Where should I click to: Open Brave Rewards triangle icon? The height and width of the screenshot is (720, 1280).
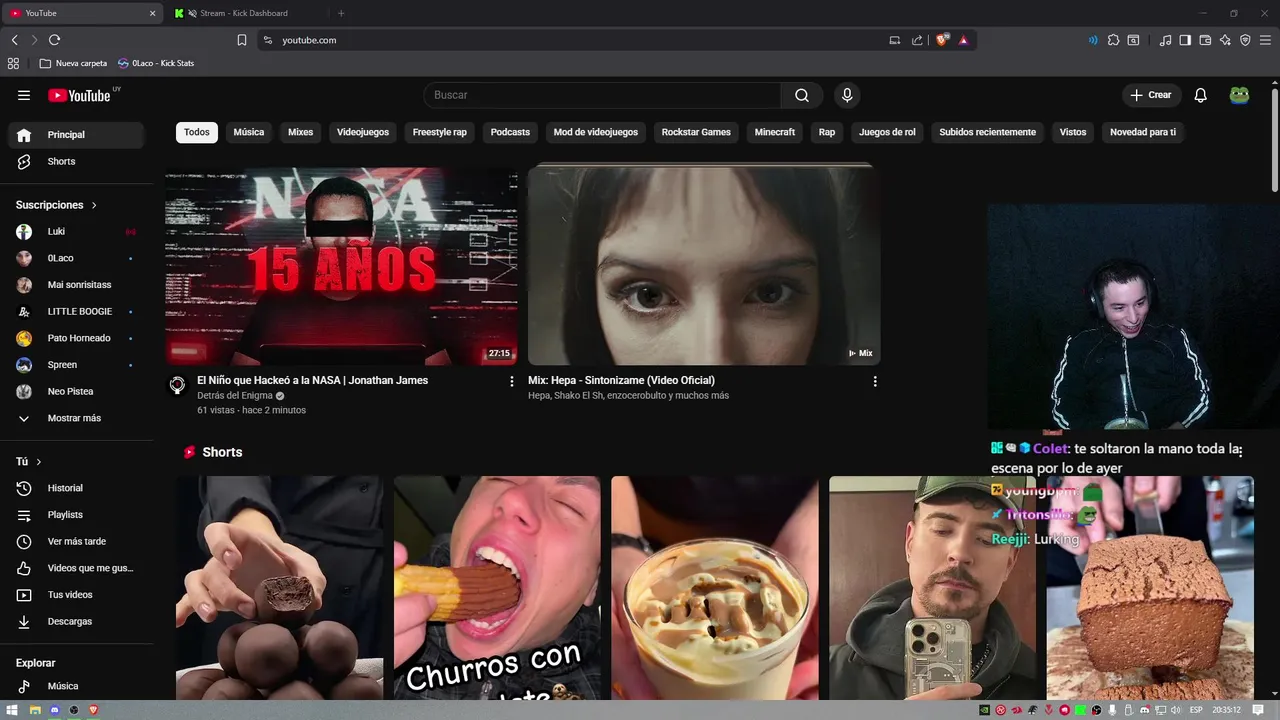tap(963, 40)
